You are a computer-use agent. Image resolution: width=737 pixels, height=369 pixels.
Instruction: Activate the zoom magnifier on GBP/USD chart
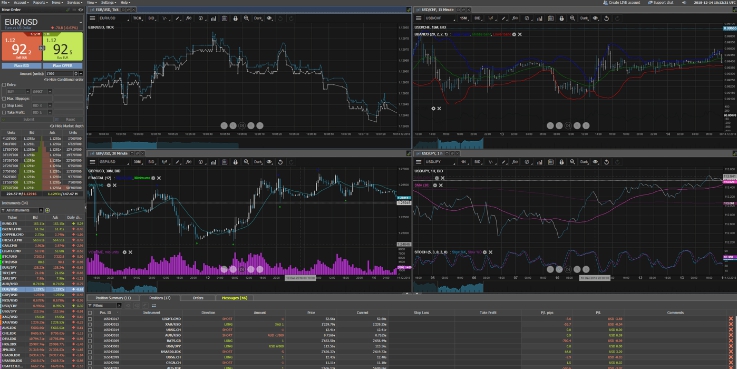[x=246, y=162]
